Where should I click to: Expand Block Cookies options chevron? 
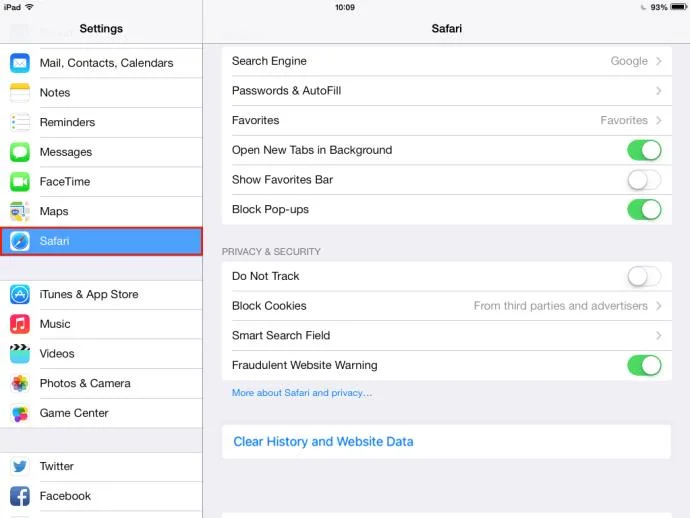659,306
